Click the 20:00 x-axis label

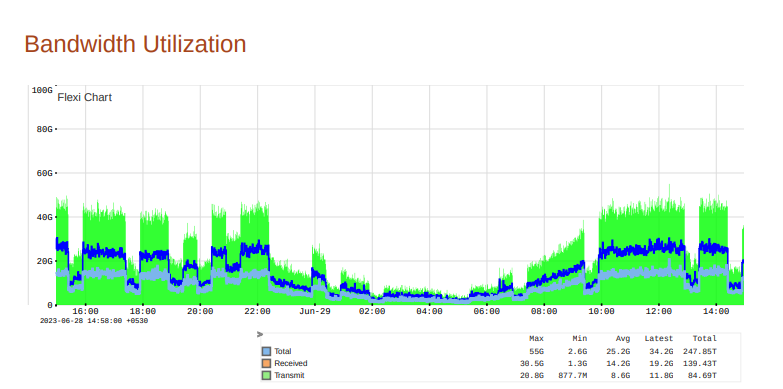[x=200, y=311]
